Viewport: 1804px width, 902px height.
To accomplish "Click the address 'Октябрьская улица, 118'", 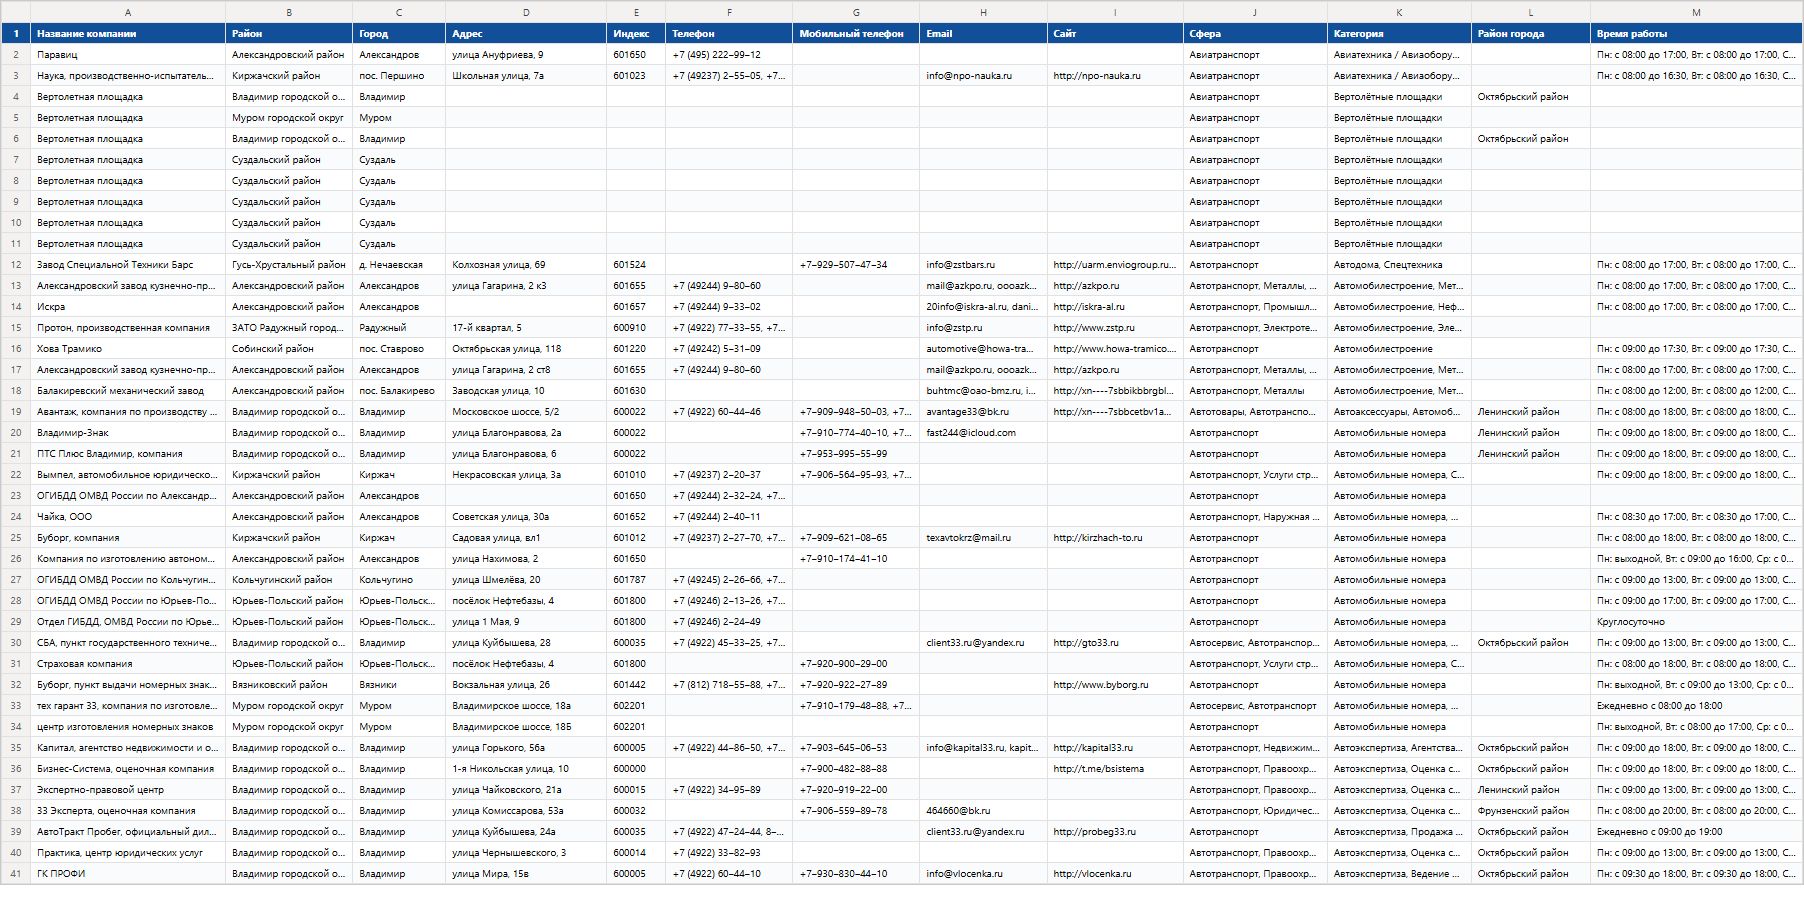I will [x=526, y=349].
